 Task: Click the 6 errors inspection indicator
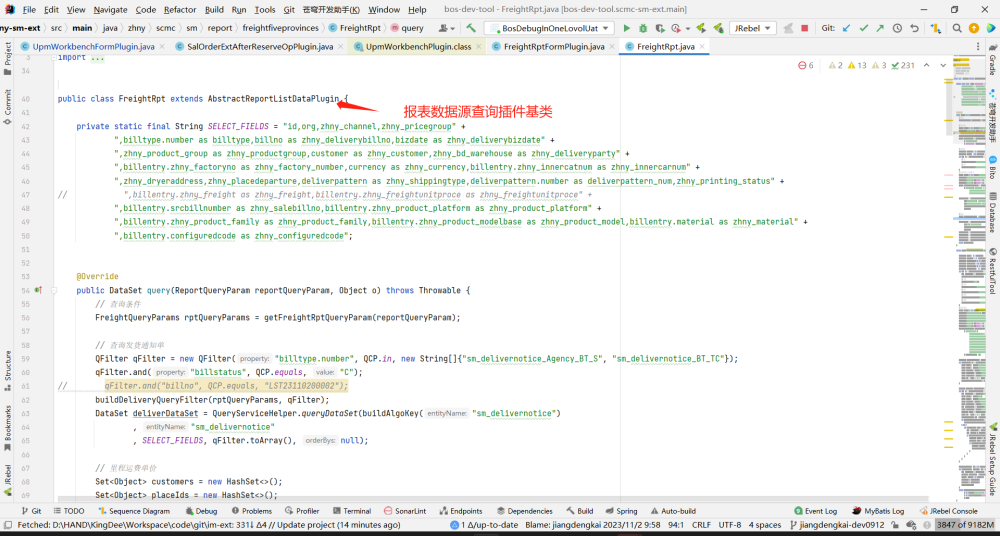[806, 65]
